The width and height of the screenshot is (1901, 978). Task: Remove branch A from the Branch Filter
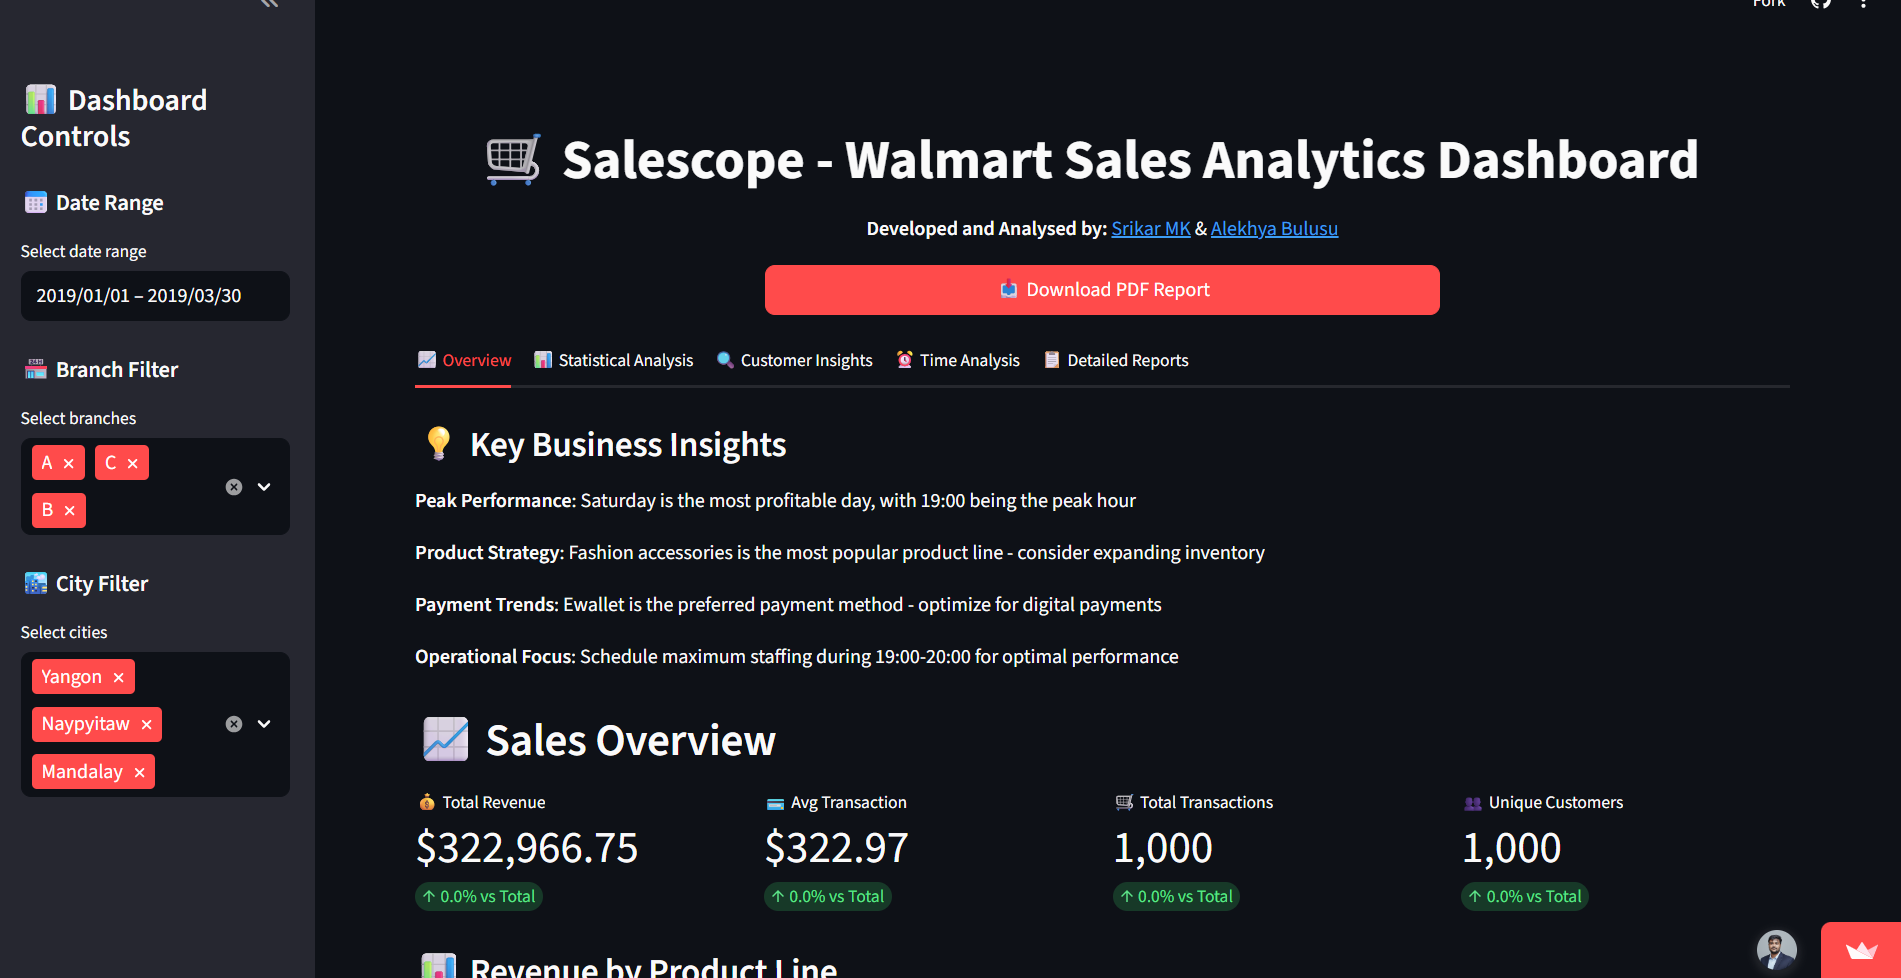point(71,462)
